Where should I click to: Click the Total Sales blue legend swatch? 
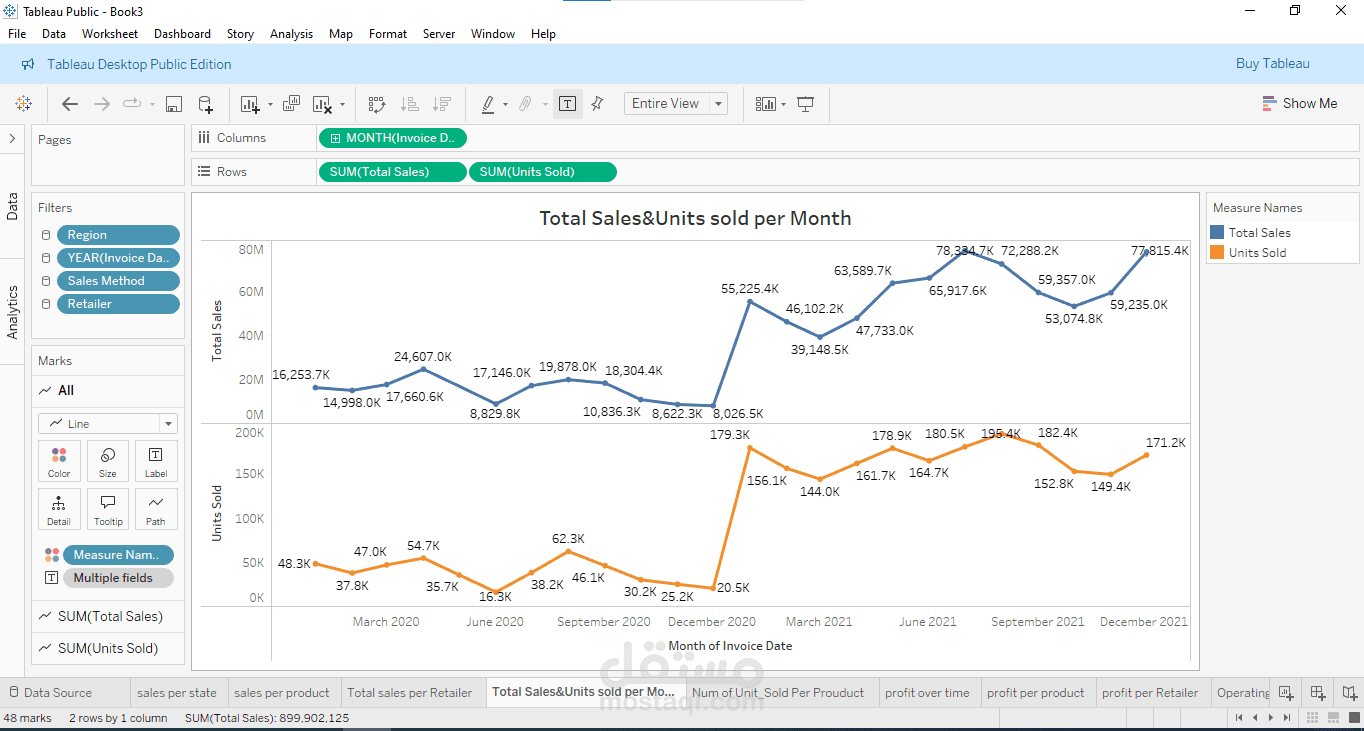point(1217,232)
